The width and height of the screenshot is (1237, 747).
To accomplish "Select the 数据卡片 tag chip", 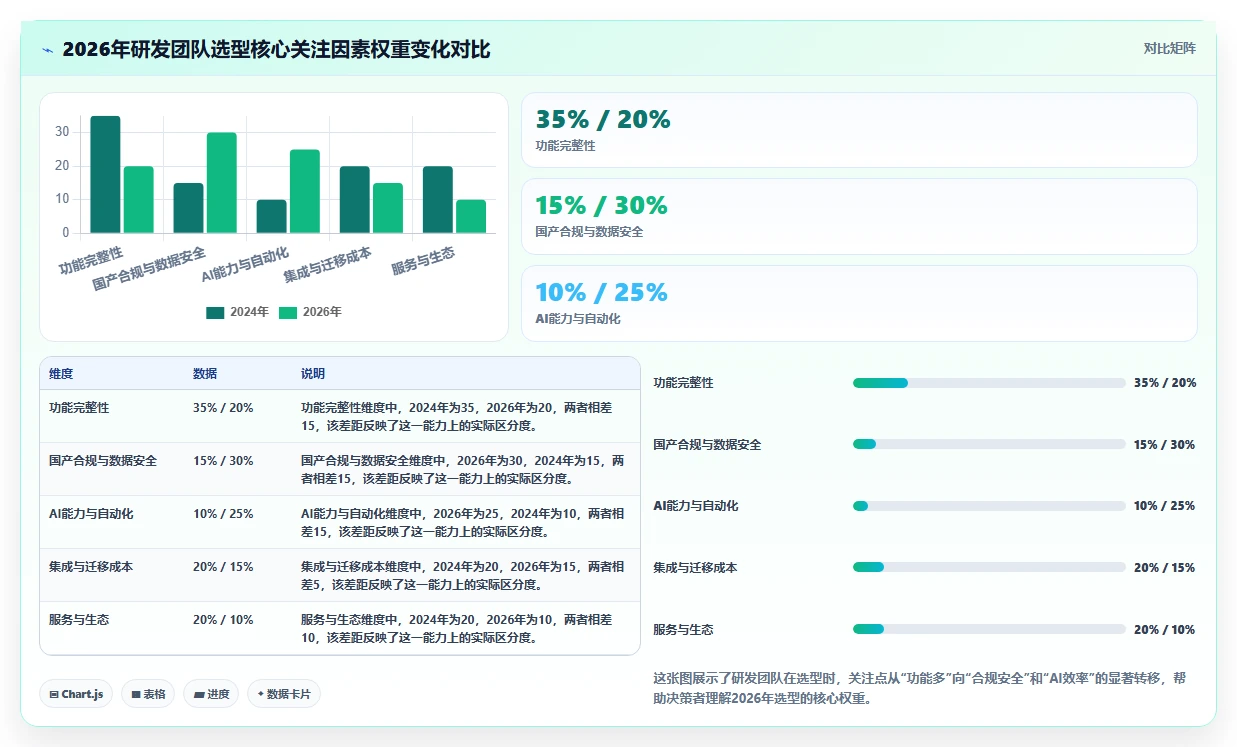I will (284, 694).
